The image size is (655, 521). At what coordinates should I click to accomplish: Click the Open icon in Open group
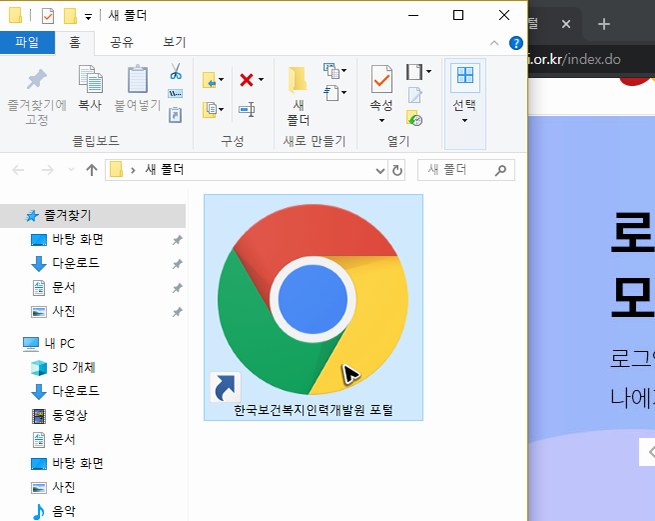[x=414, y=71]
